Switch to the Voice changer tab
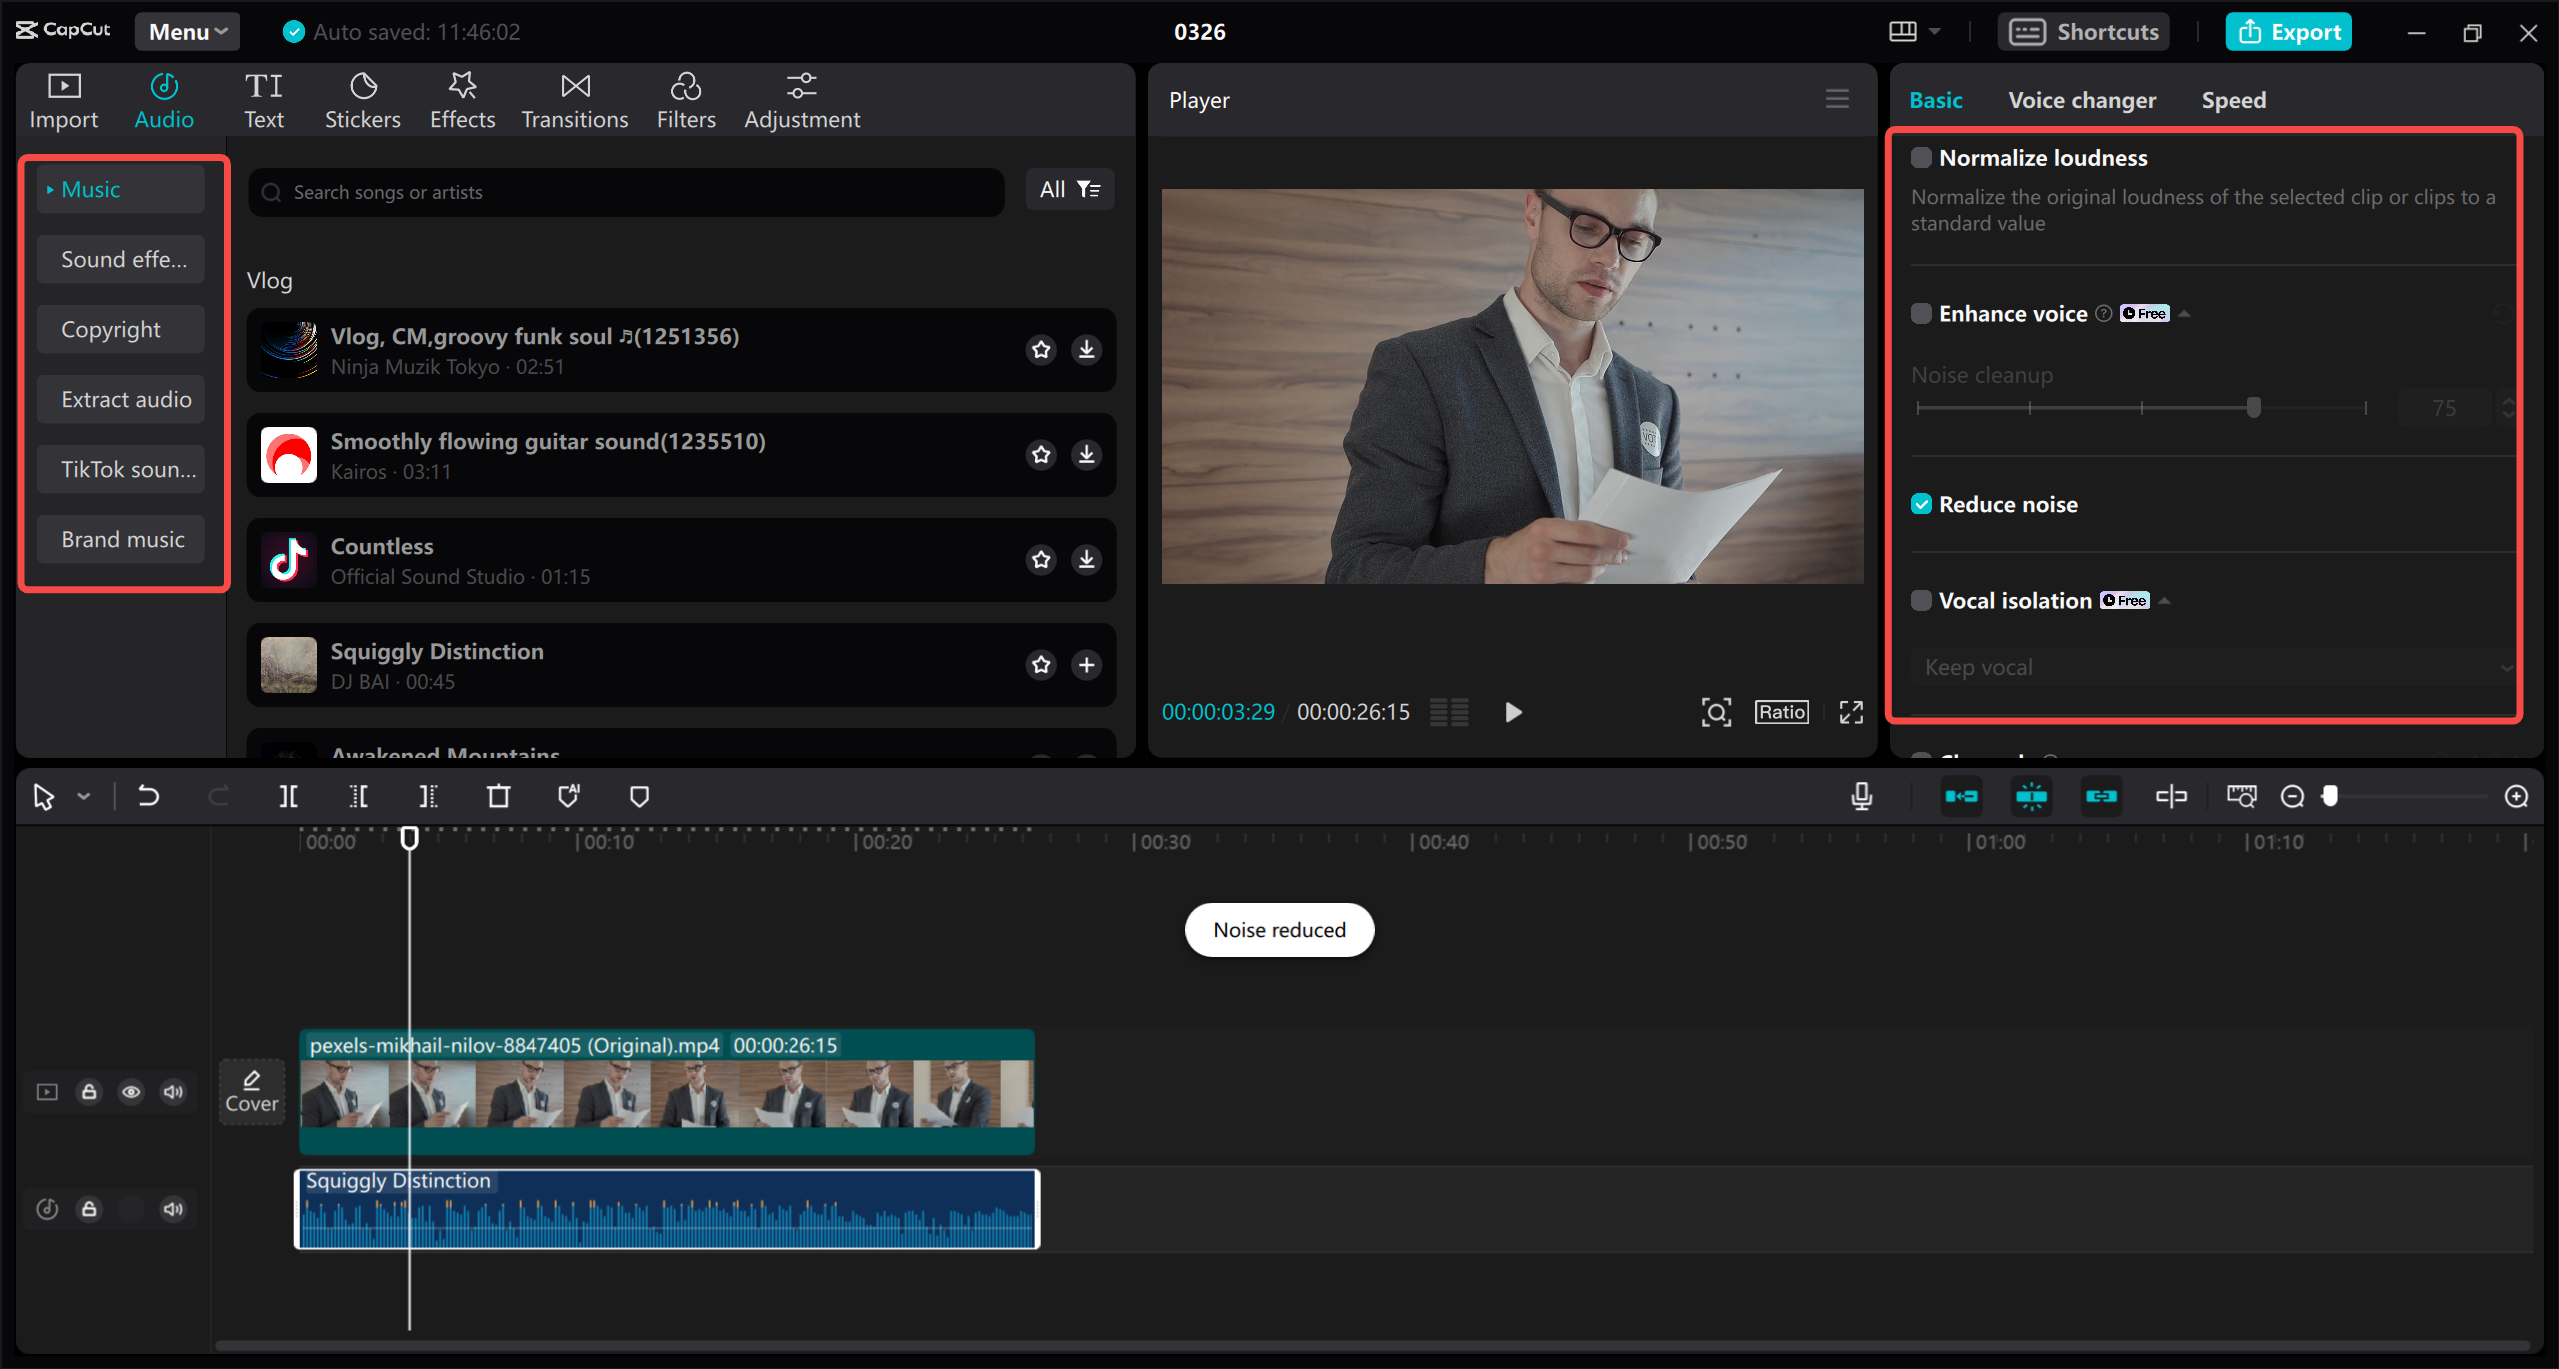This screenshot has width=2559, height=1369. click(x=2081, y=99)
